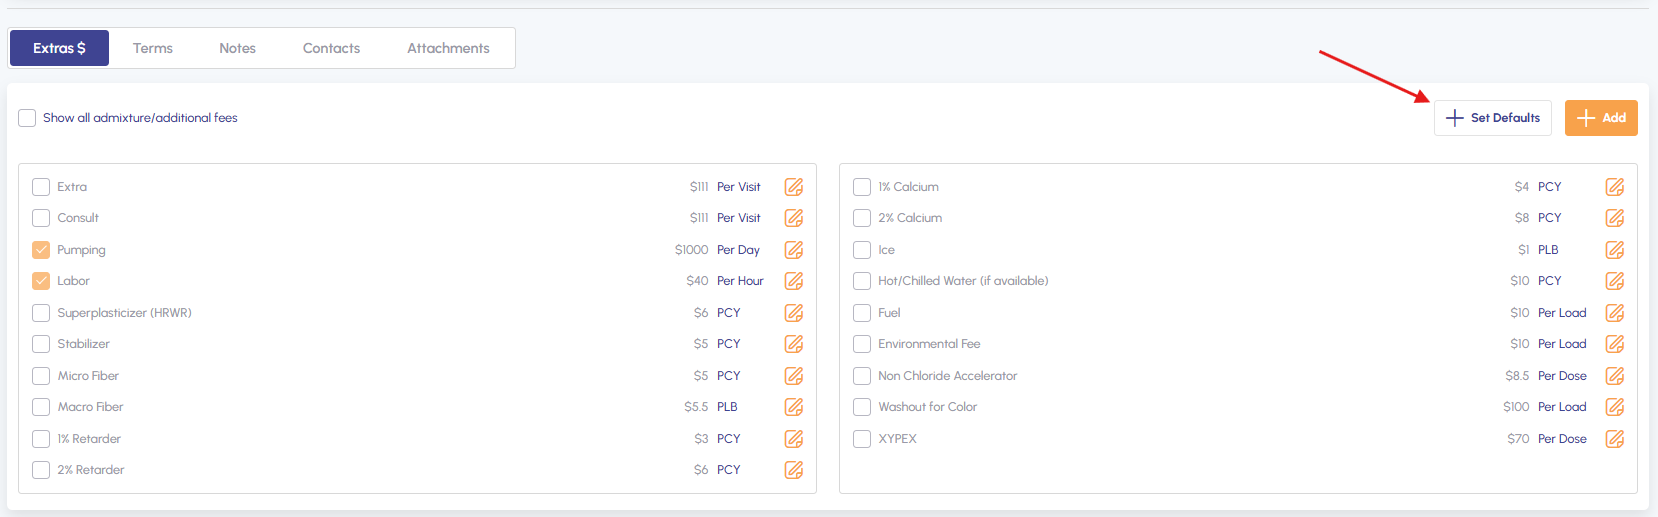
Task: Click the edit icon for XYPEX
Action: (x=1615, y=439)
